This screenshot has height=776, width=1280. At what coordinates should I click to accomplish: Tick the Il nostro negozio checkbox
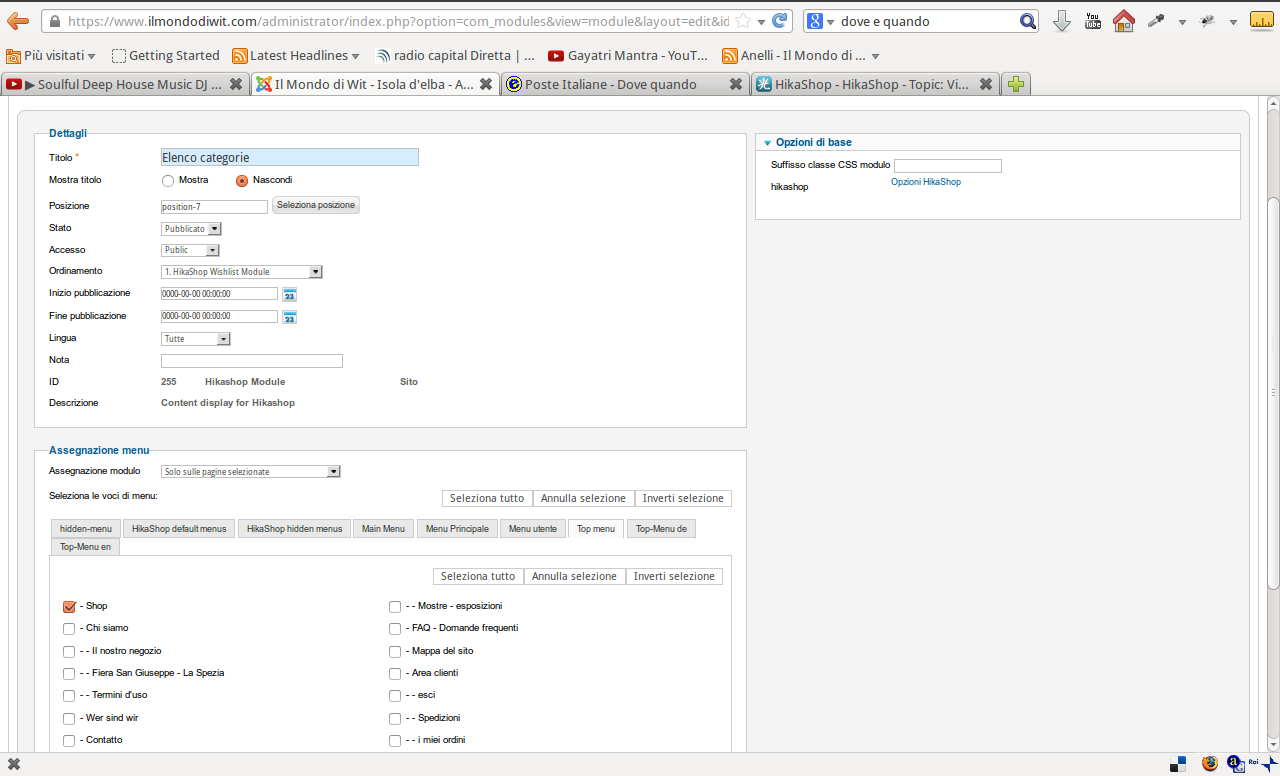[69, 652]
